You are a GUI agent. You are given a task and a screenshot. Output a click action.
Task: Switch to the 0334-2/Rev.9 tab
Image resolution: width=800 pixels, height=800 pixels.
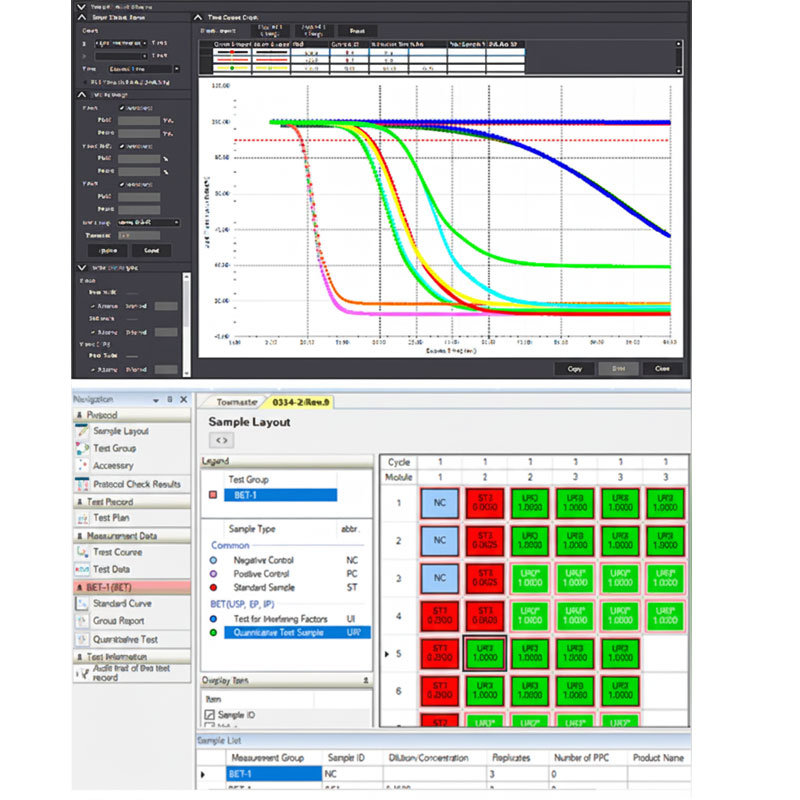pyautogui.click(x=299, y=402)
